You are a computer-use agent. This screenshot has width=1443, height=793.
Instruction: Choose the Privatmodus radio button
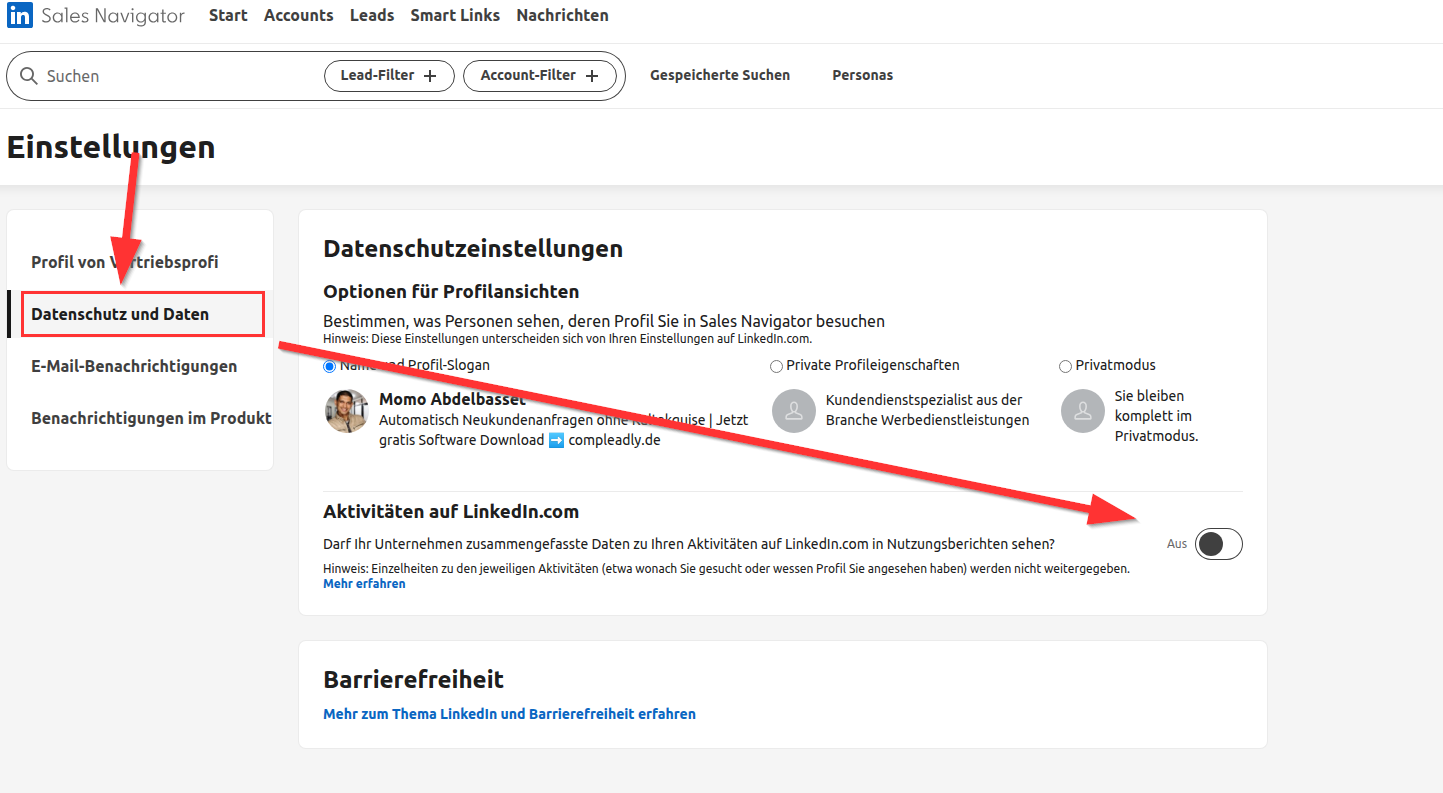(1065, 366)
